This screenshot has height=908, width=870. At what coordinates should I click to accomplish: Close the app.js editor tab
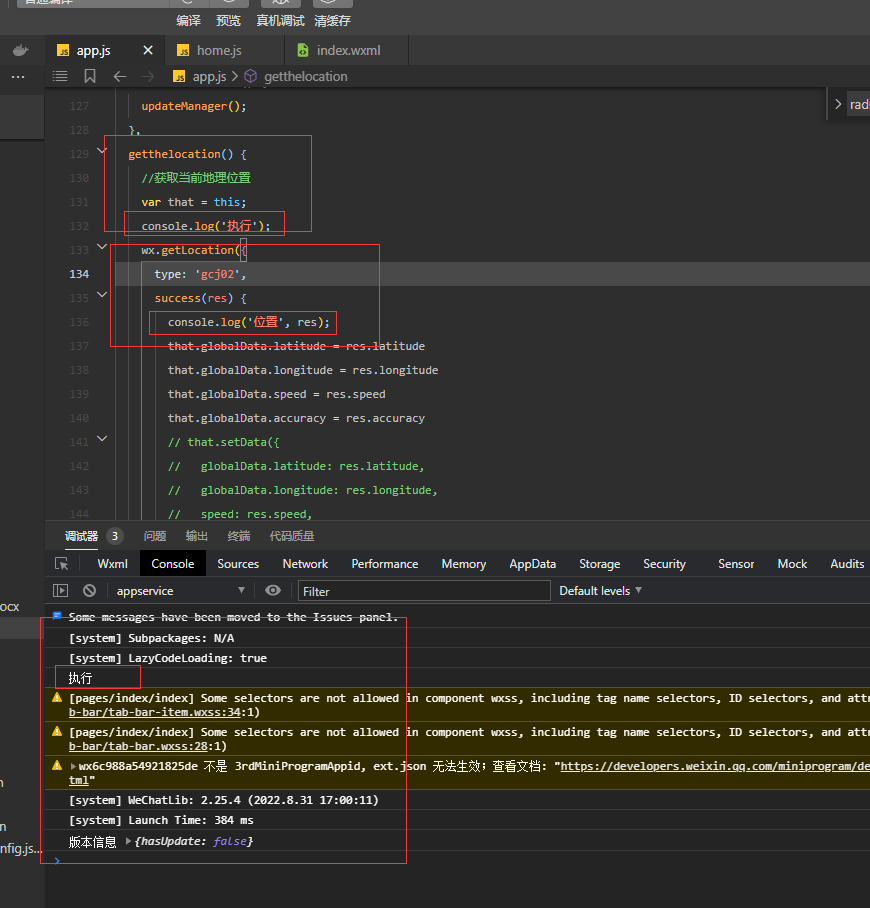(x=148, y=50)
